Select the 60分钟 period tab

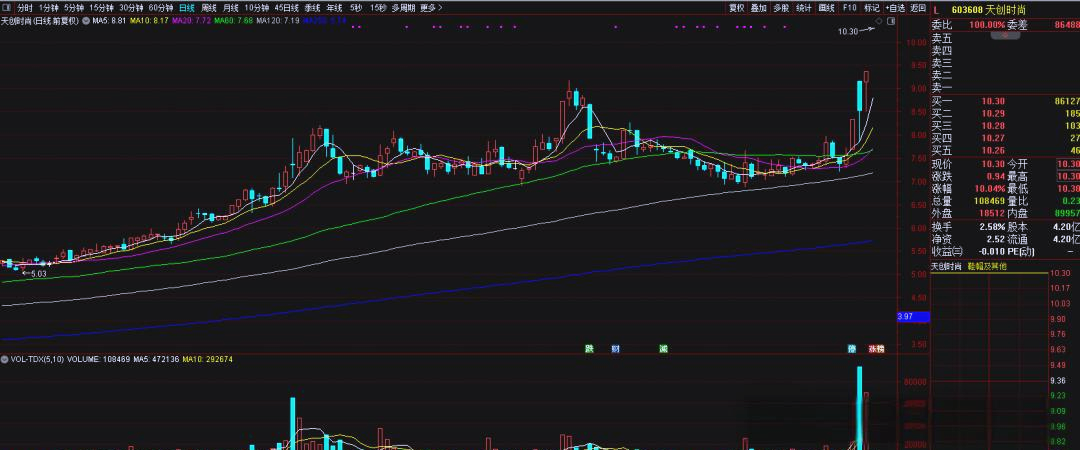tap(160, 8)
